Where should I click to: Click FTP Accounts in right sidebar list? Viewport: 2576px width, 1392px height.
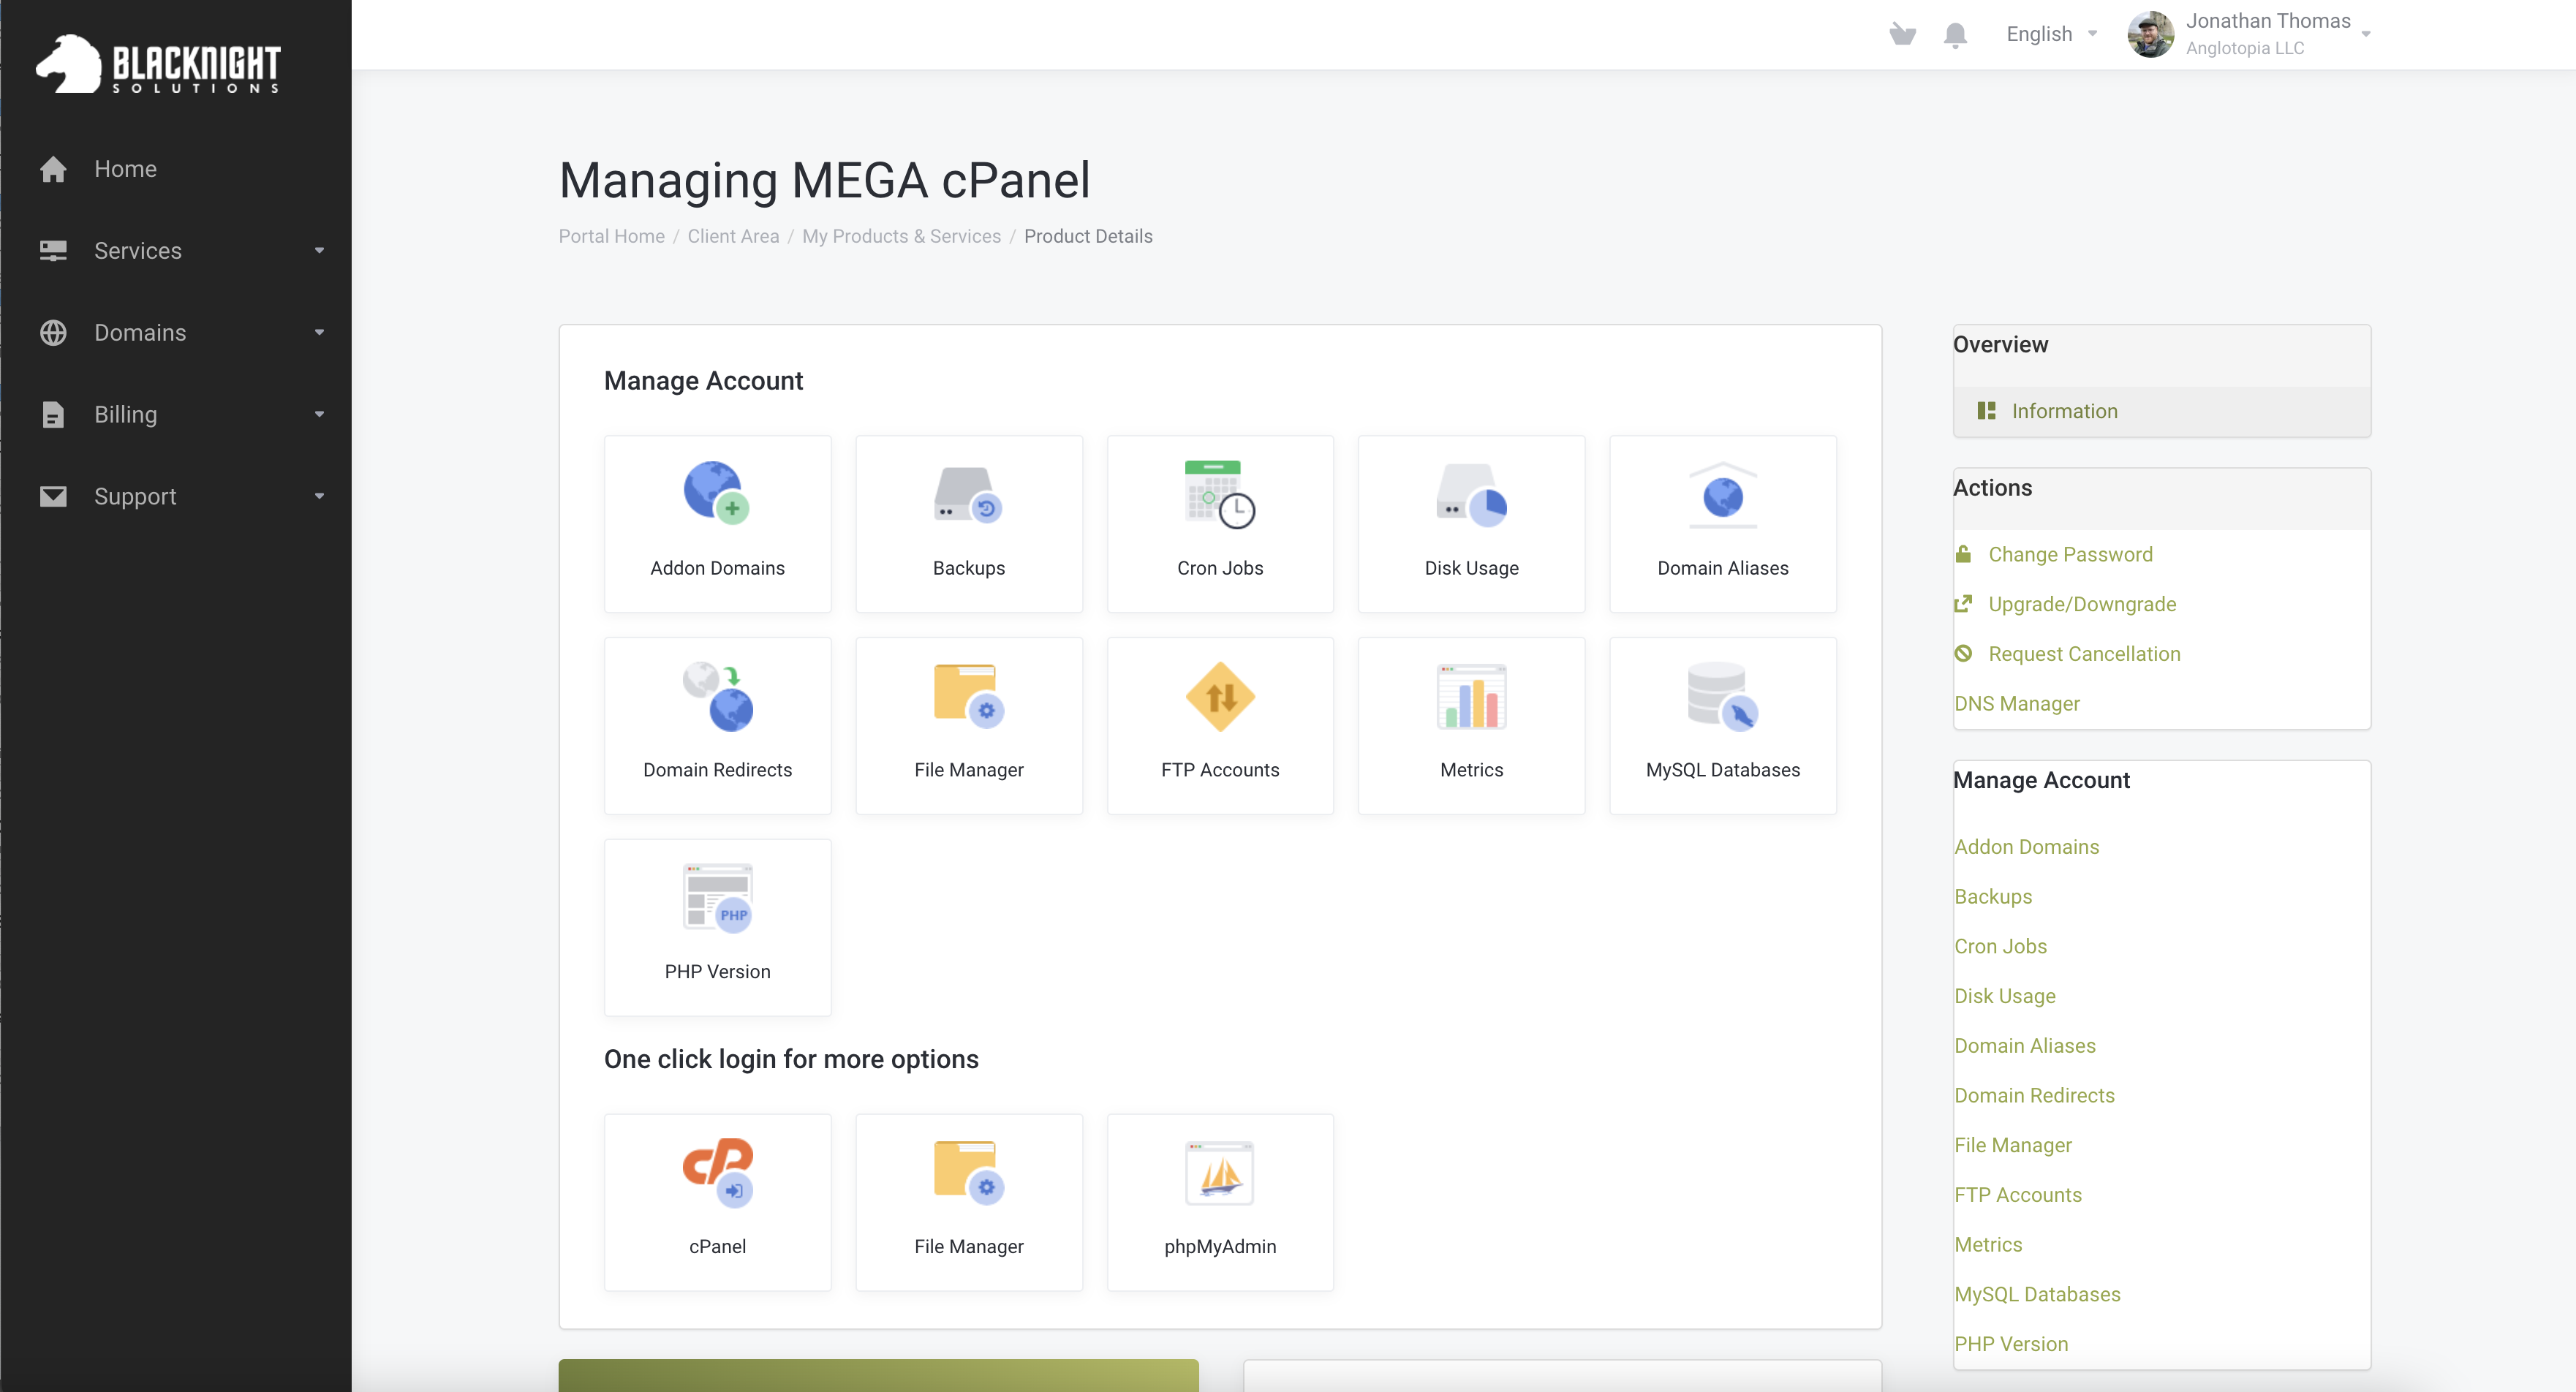2018,1194
